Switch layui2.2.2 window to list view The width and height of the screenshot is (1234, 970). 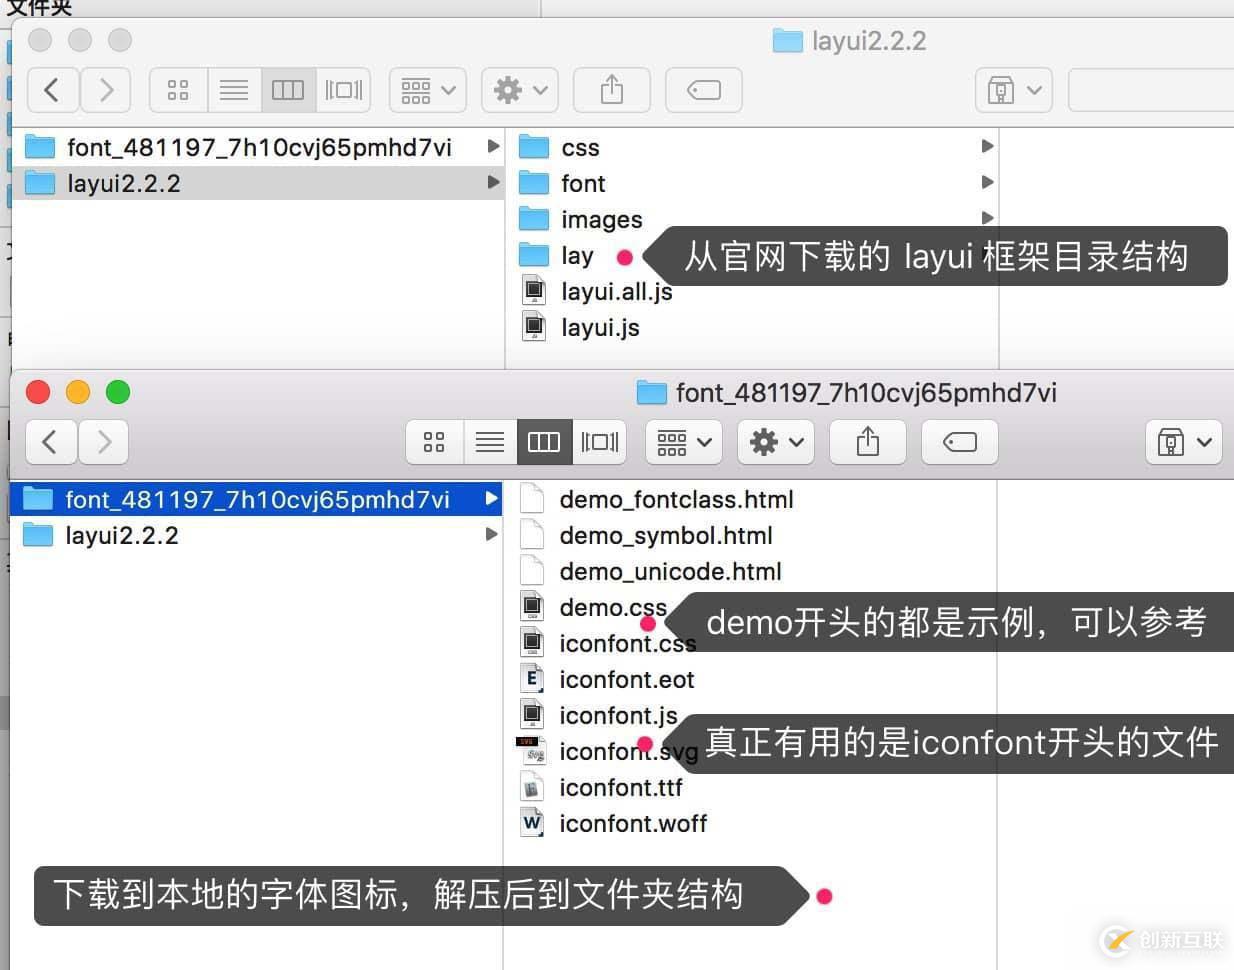[234, 90]
